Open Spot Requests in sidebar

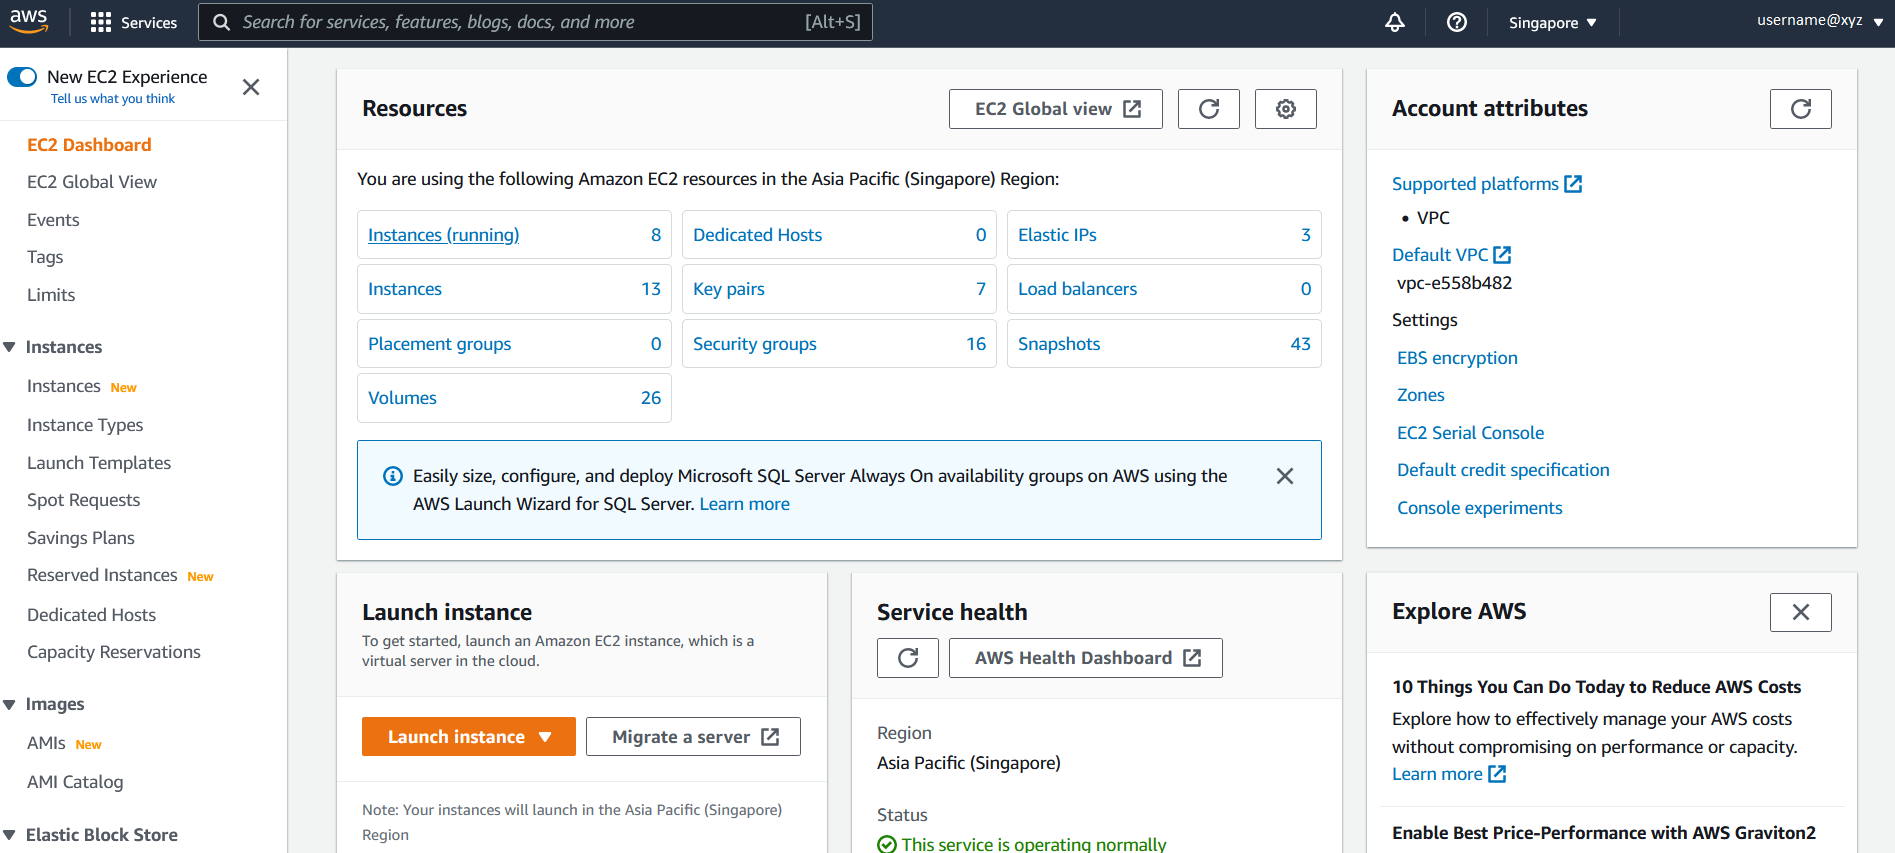point(83,500)
